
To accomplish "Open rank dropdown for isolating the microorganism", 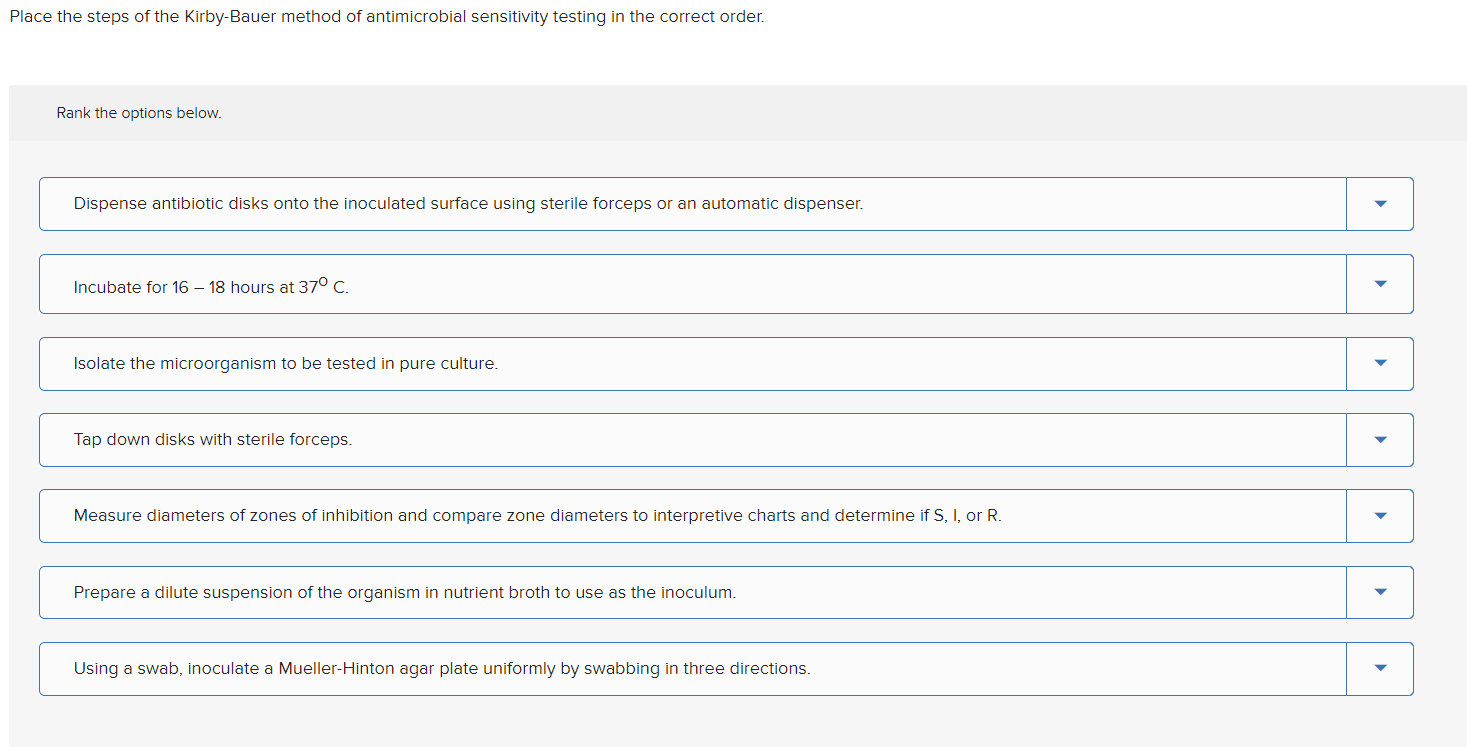I will 1380,364.
